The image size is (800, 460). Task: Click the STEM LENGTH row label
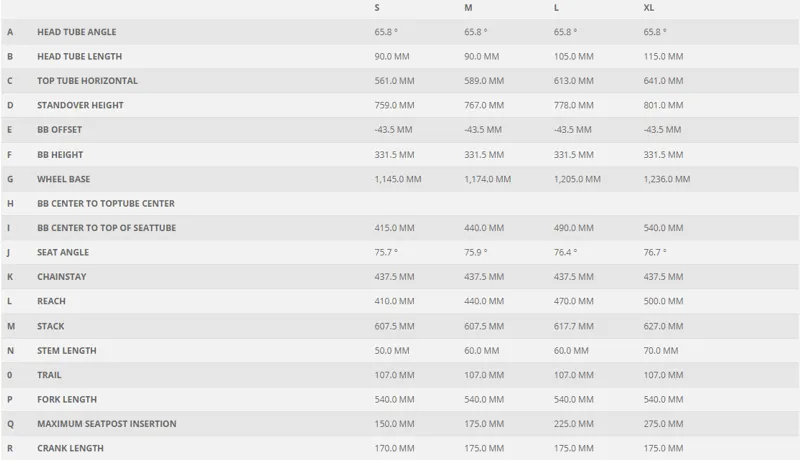(66, 350)
